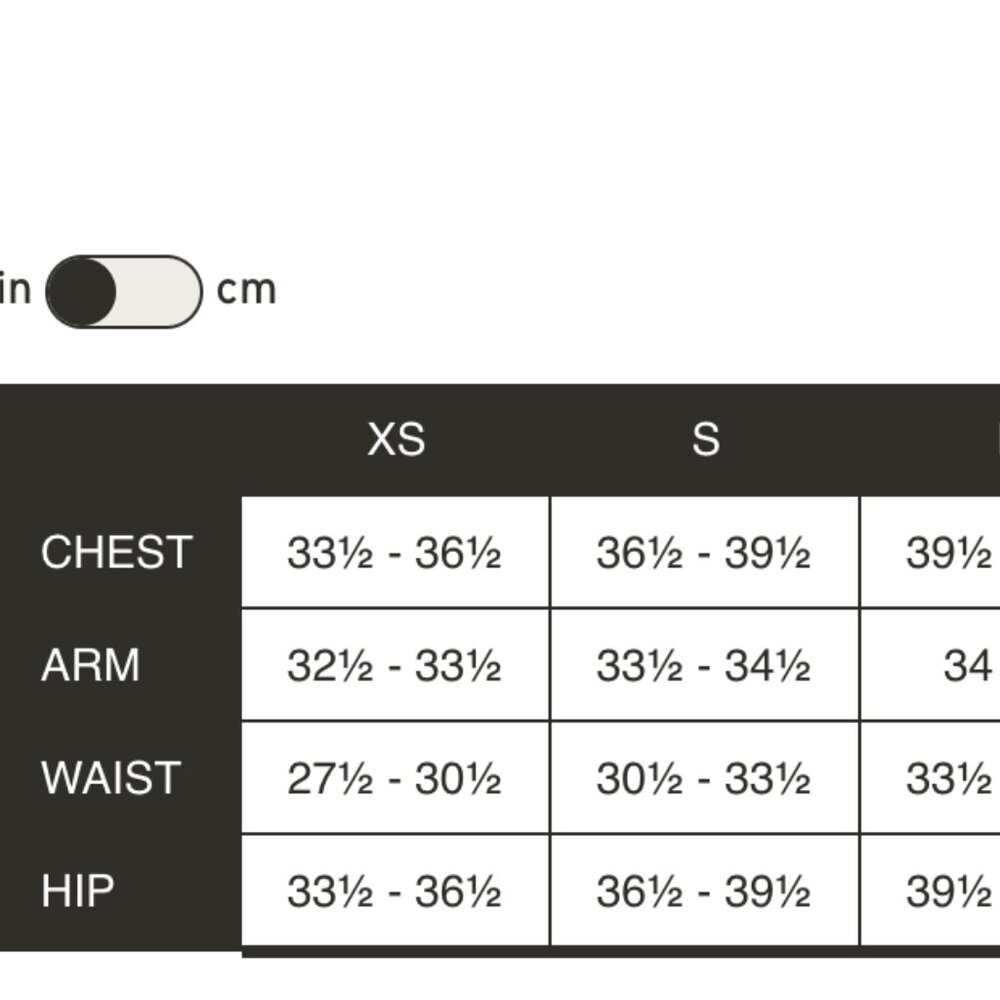Click the WAIST row label
Image resolution: width=1000 pixels, height=1000 pixels.
(110, 778)
